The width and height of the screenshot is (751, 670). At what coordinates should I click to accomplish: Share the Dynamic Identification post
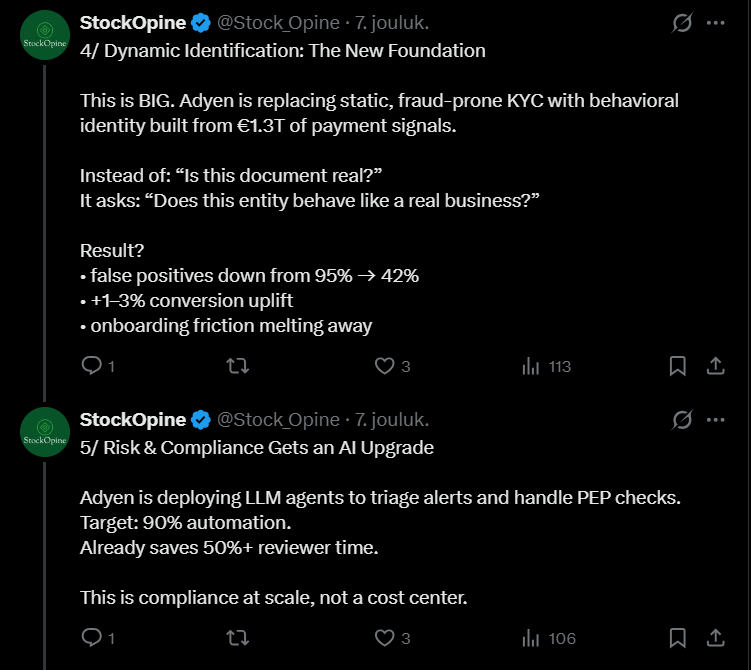pos(715,366)
